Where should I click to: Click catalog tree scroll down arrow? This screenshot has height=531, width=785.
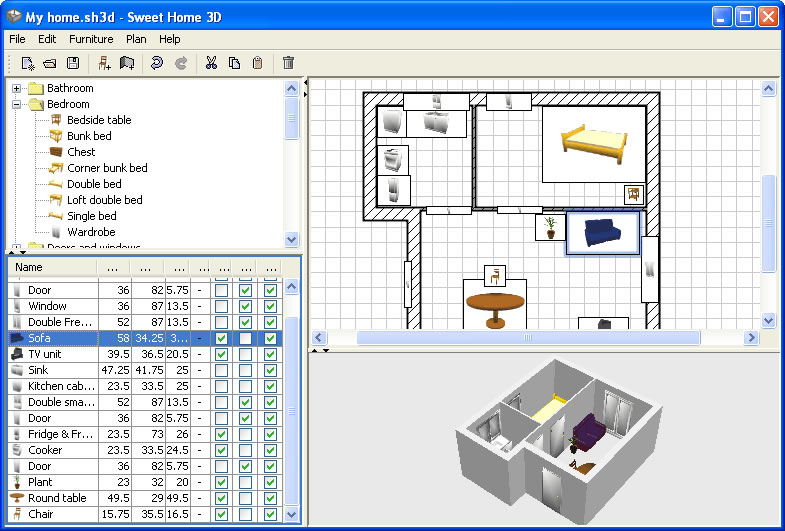(291, 239)
